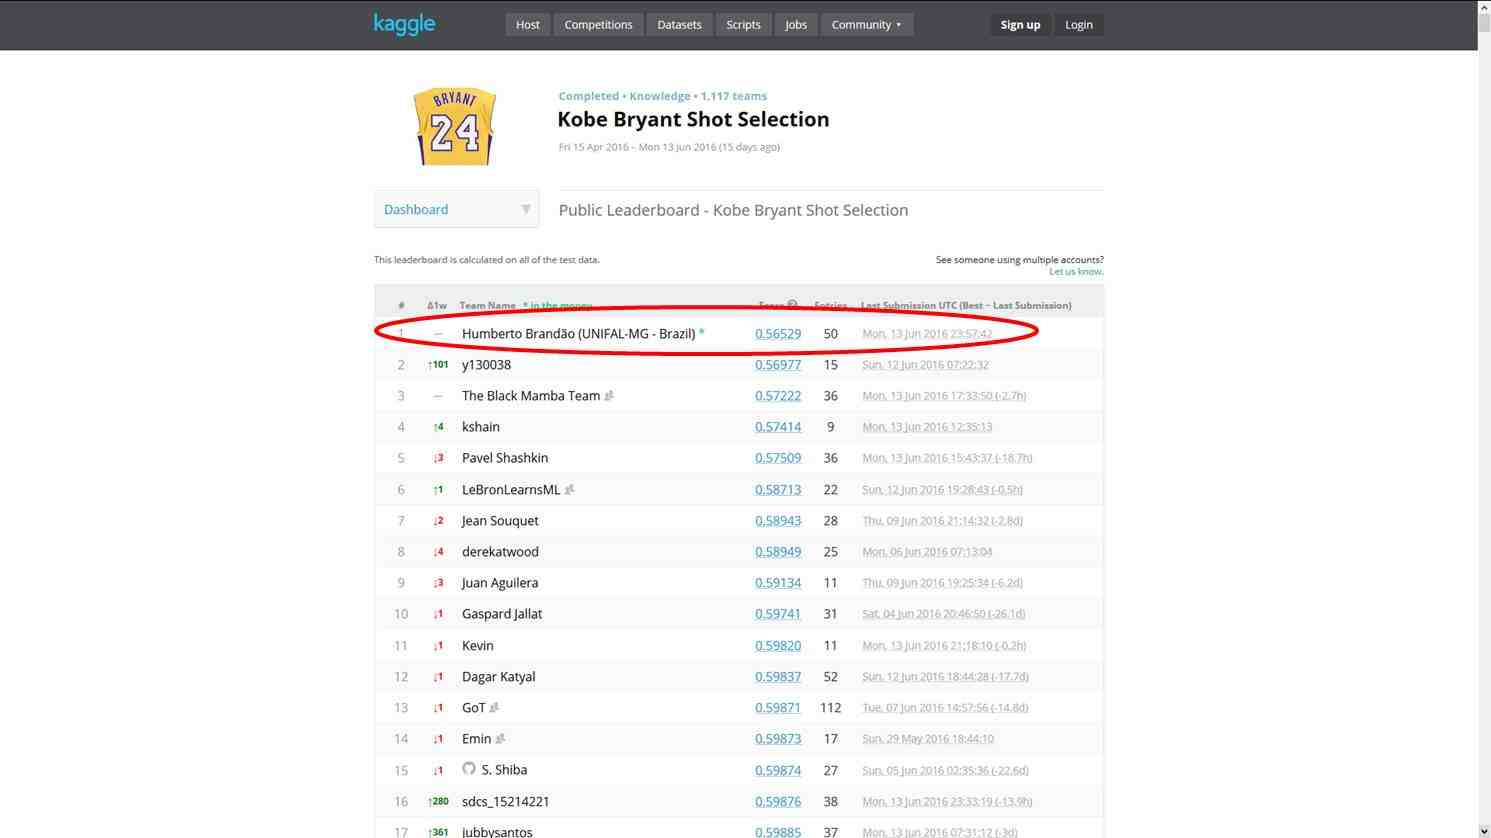
Task: Select team name Dagar Katyal
Action: [498, 677]
